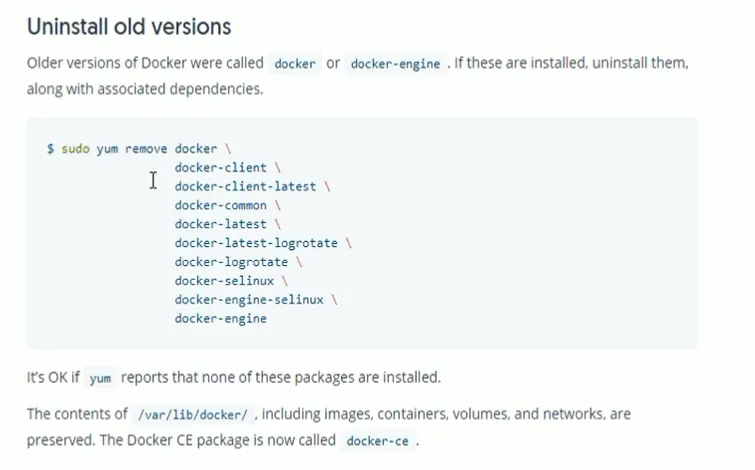
Task: Click the "Uninstall old versions" heading
Action: tap(129, 25)
